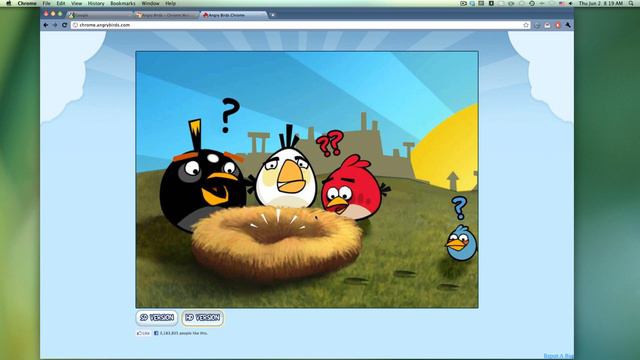Reload the page with the refresh icon
The image size is (640, 360).
click(64, 25)
